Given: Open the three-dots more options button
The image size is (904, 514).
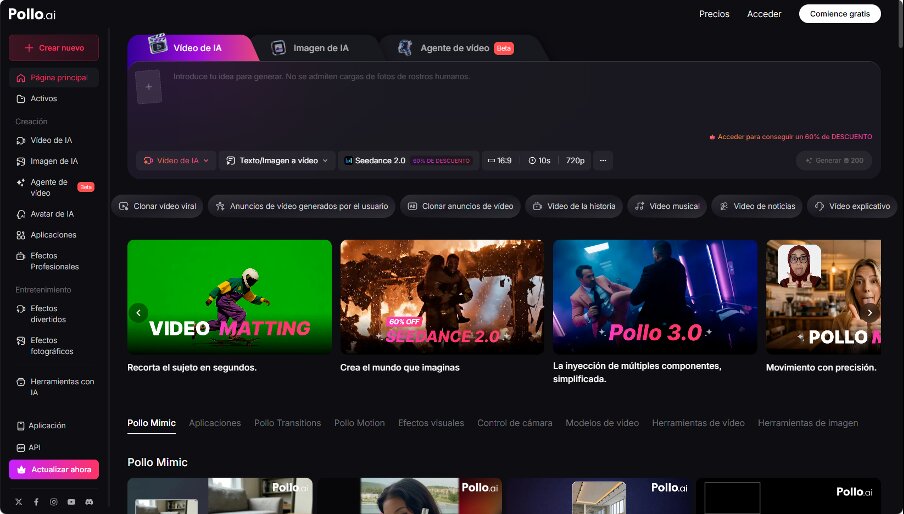Looking at the screenshot, I should coord(602,160).
